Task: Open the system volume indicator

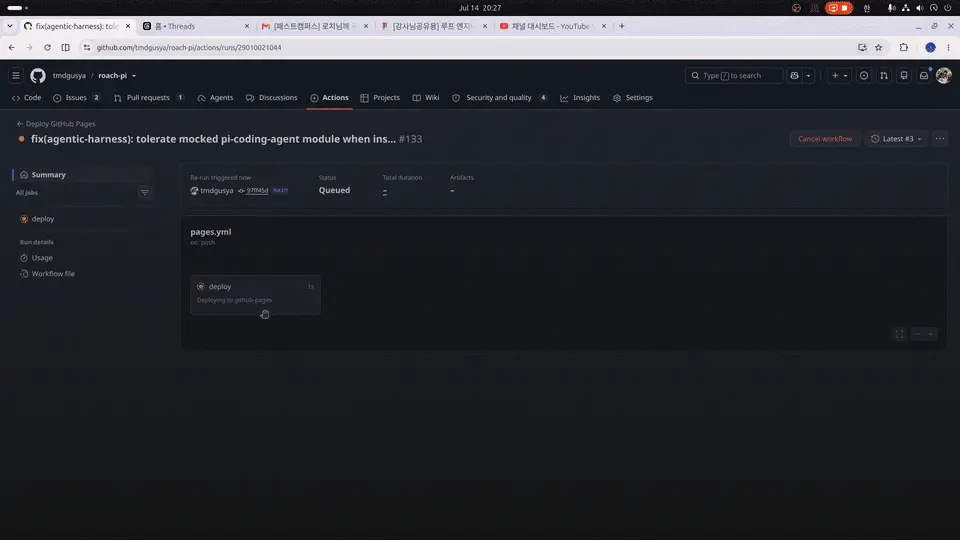Action: coord(920,8)
